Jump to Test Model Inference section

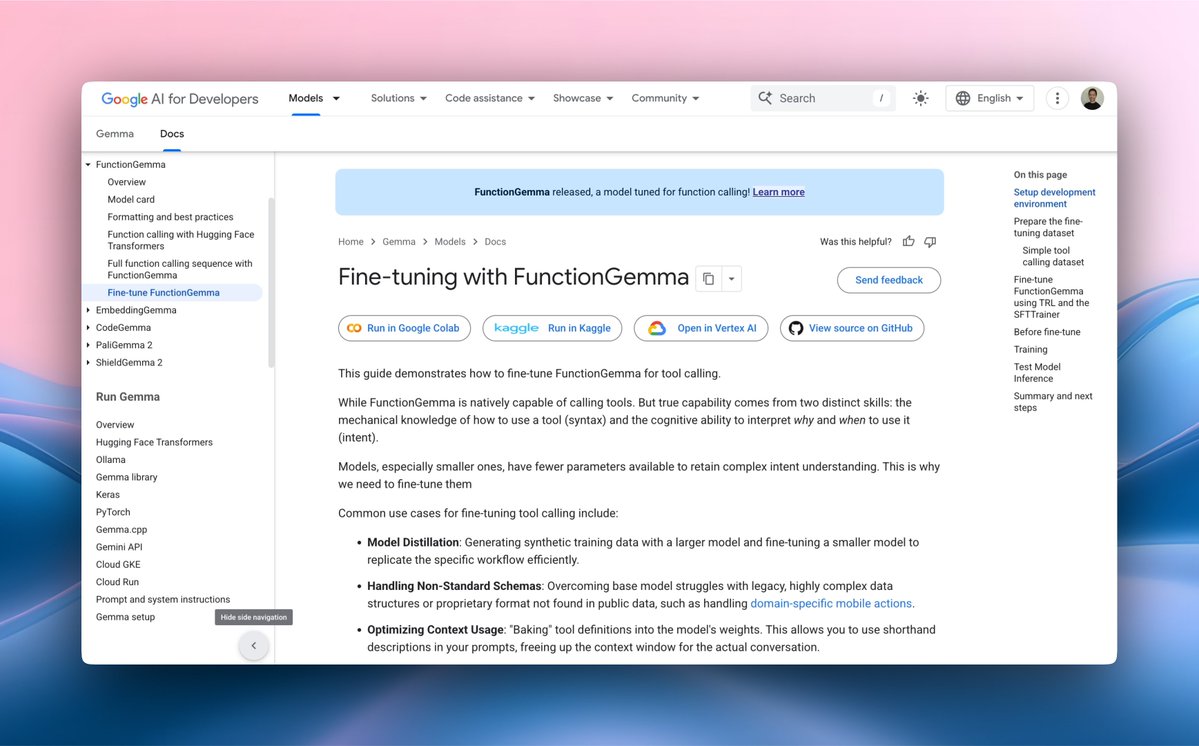(x=1037, y=373)
